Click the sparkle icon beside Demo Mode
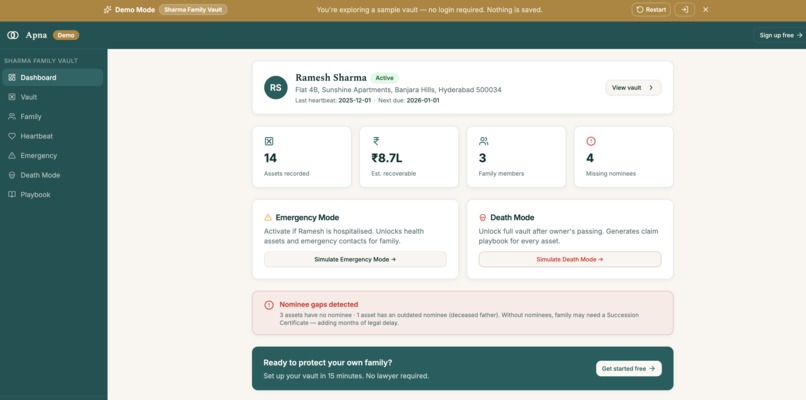 click(107, 10)
